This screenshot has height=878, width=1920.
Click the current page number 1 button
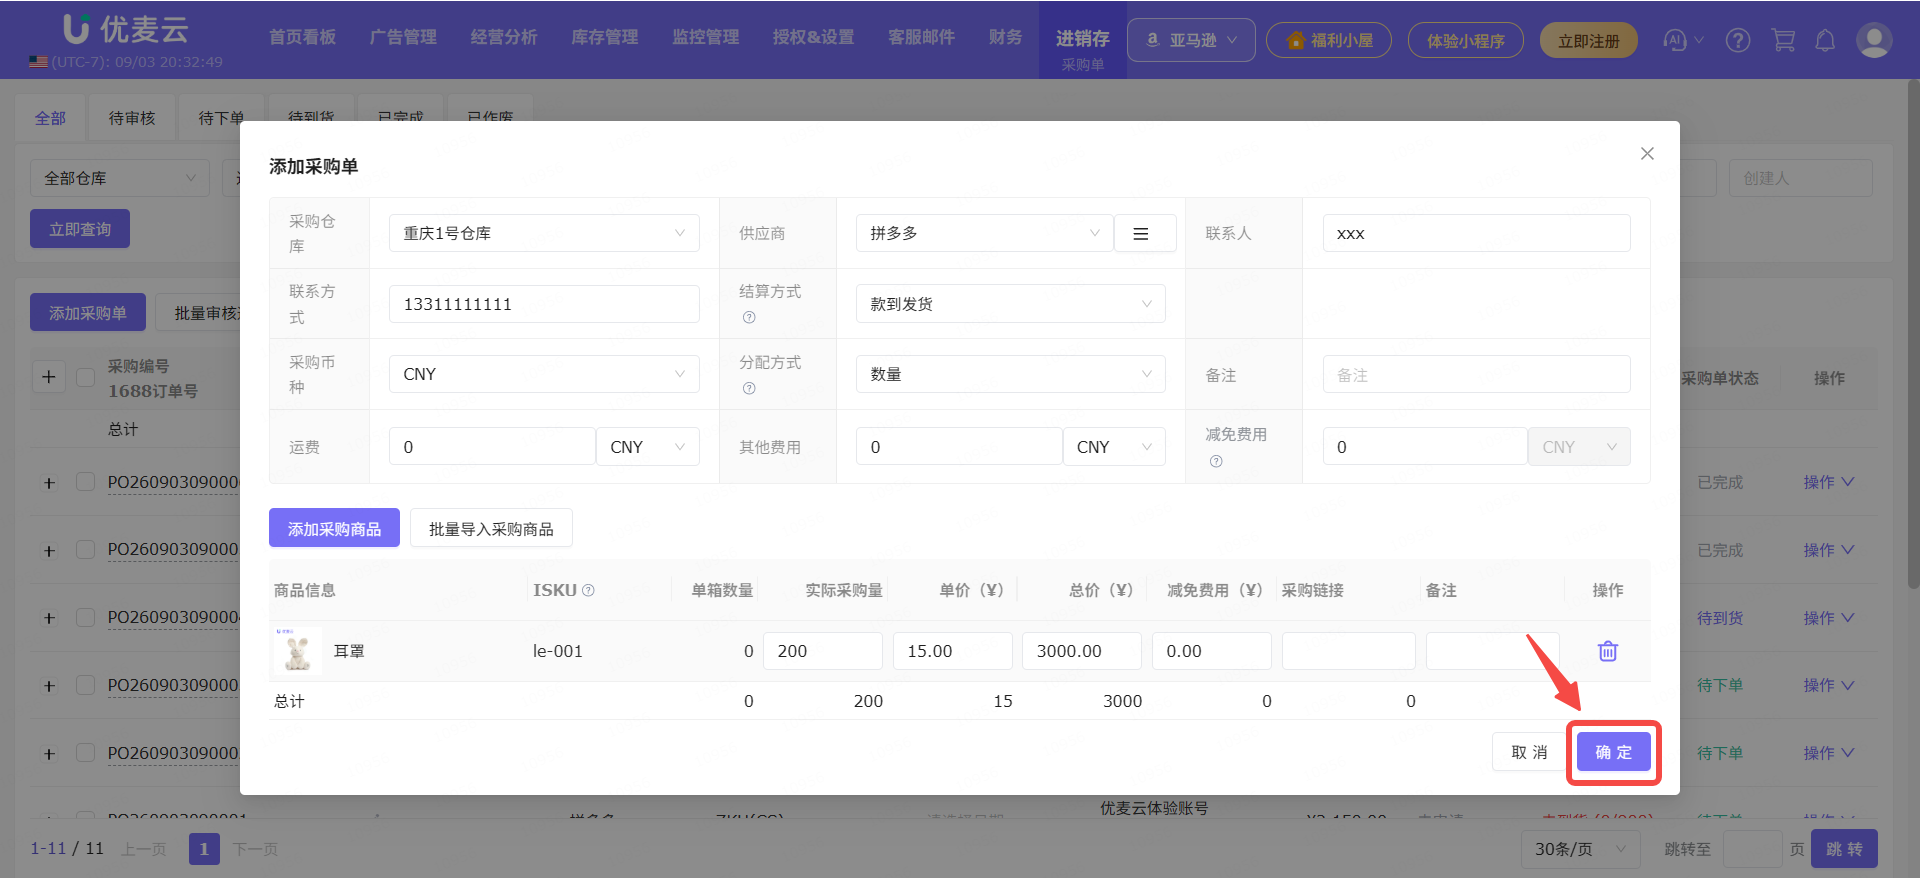click(204, 849)
